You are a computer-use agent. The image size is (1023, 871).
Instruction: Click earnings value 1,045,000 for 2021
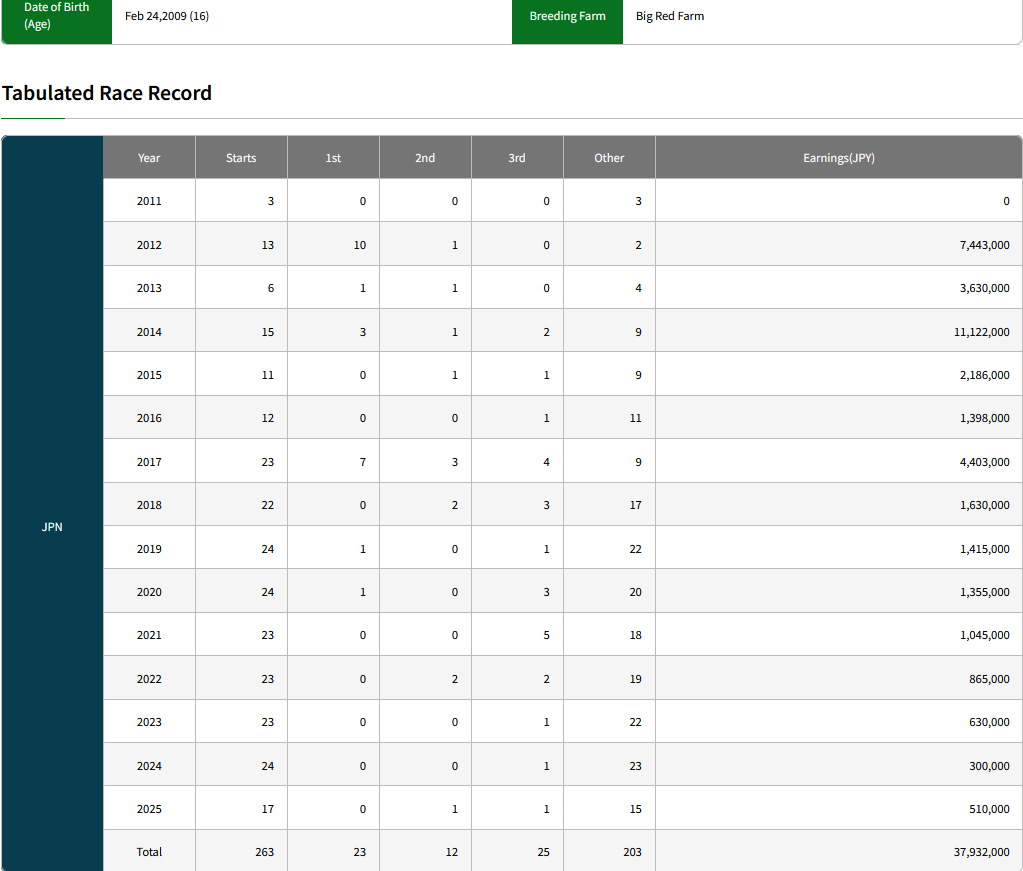coord(984,635)
